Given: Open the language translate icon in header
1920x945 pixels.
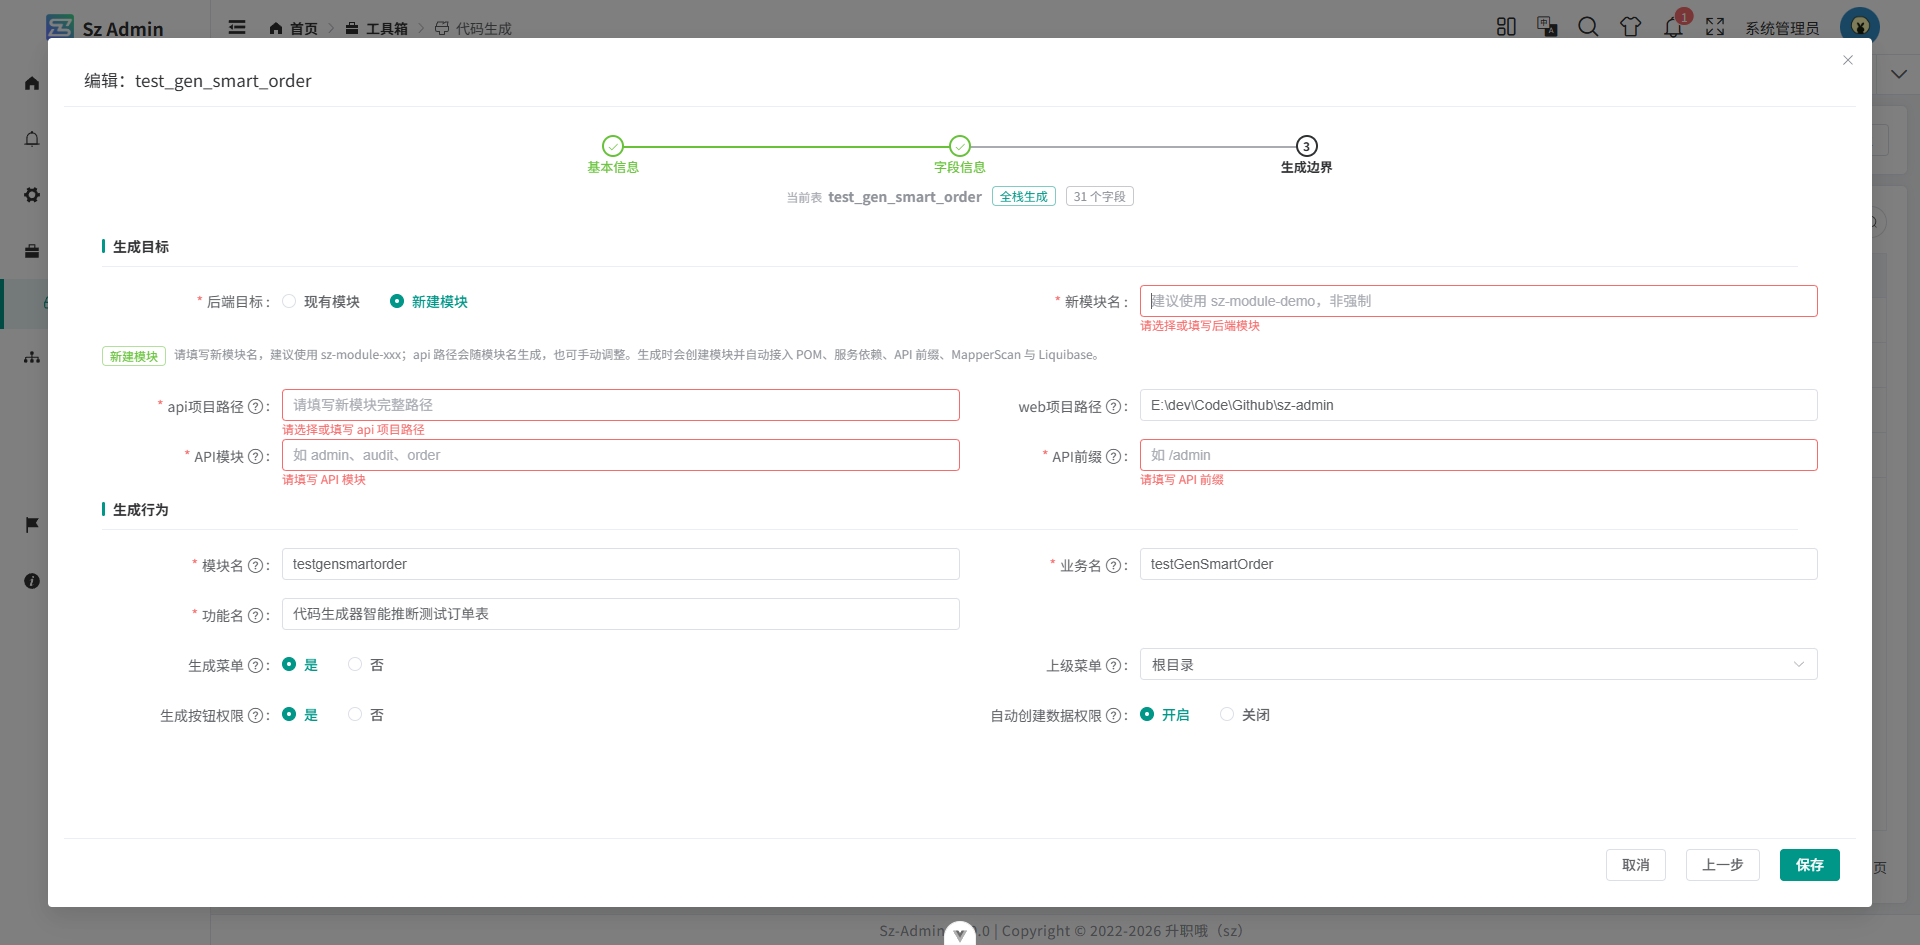Looking at the screenshot, I should [x=1547, y=27].
